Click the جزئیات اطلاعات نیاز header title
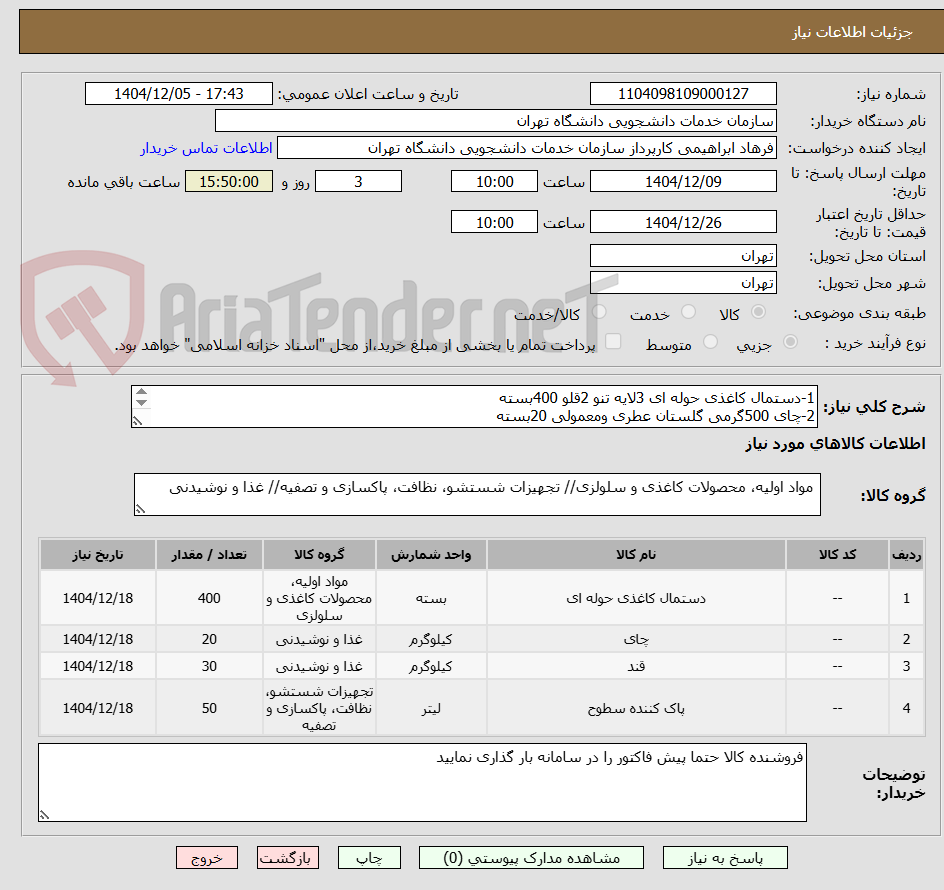This screenshot has height=890, width=944. 852,32
